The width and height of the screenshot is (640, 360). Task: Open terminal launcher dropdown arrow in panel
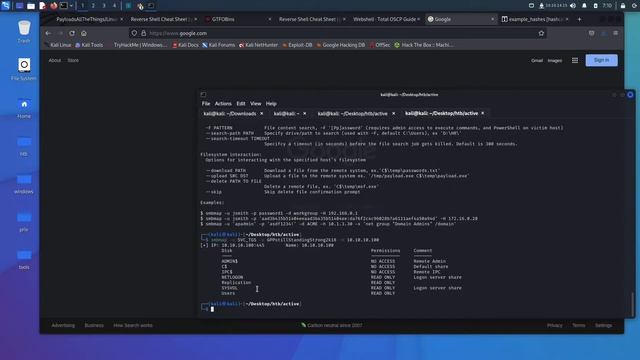(71, 6)
